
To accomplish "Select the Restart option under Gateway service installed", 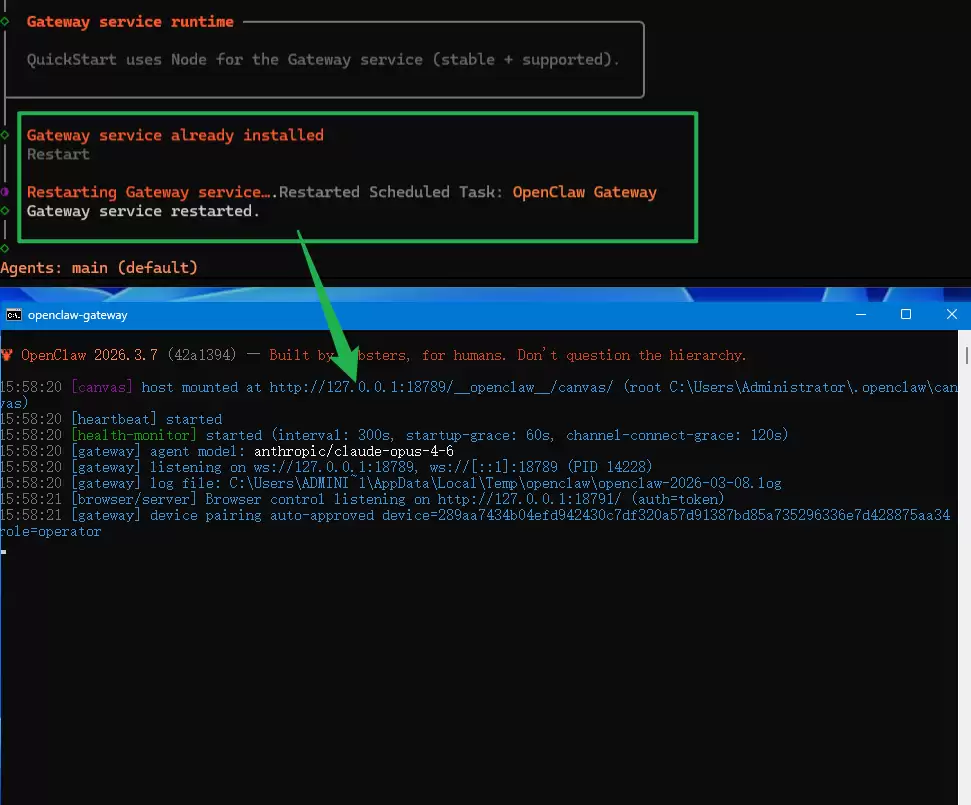I will point(58,154).
